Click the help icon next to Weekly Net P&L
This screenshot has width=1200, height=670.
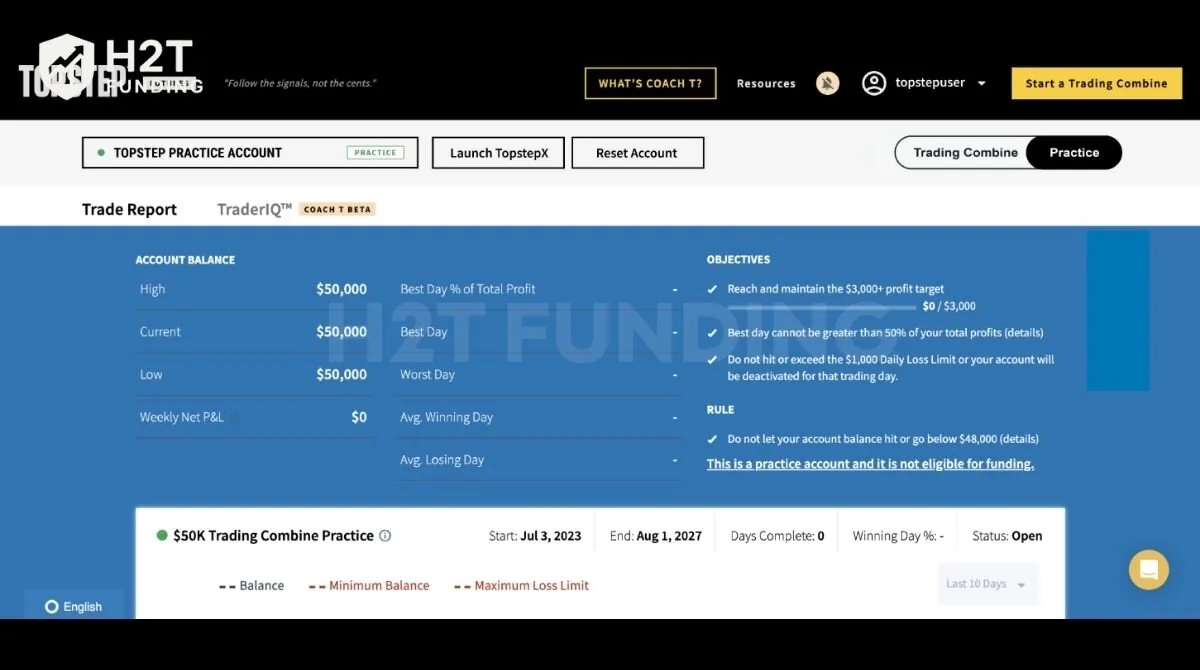(x=233, y=418)
